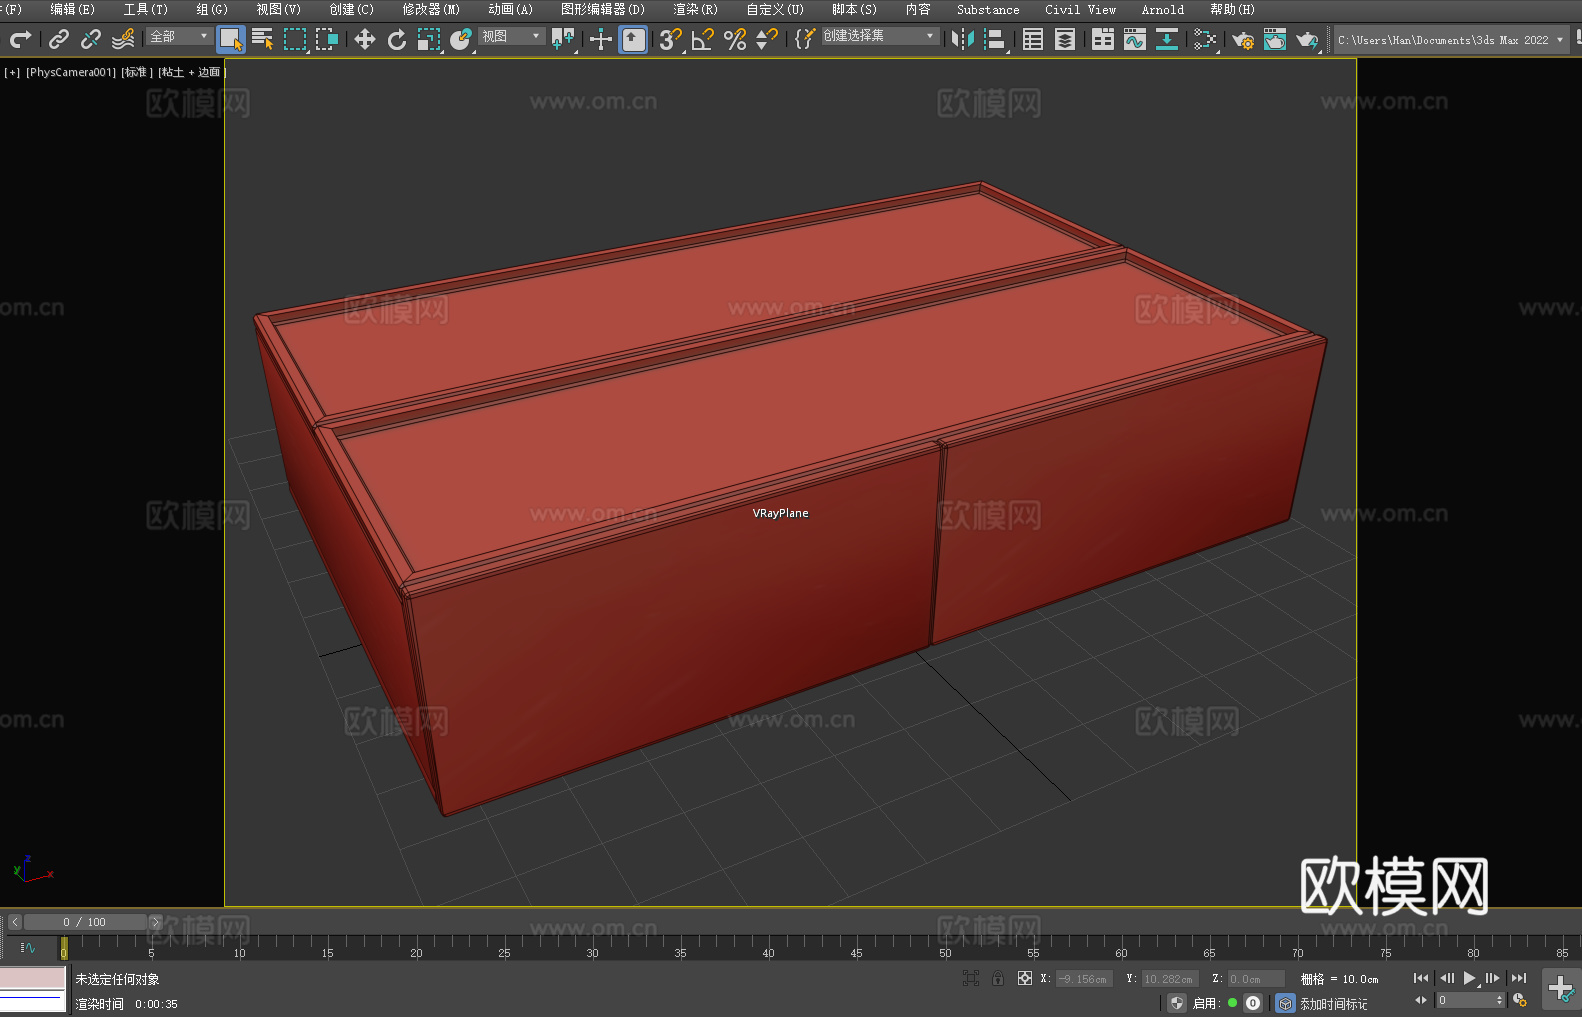Open the 视图 reference coordinate dropdown
The height and width of the screenshot is (1017, 1582).
510,36
